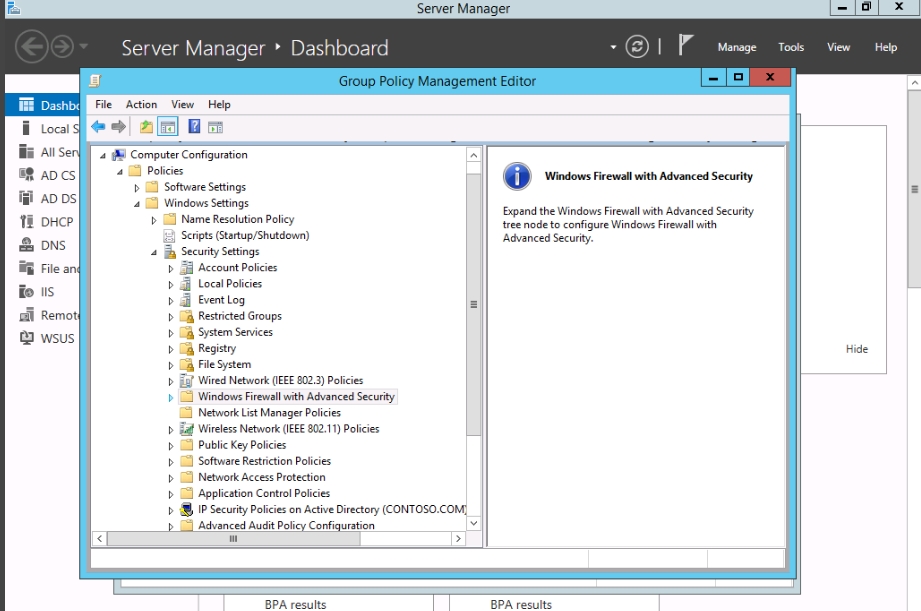Select IIS icon in Server Manager sidebar

coord(26,291)
